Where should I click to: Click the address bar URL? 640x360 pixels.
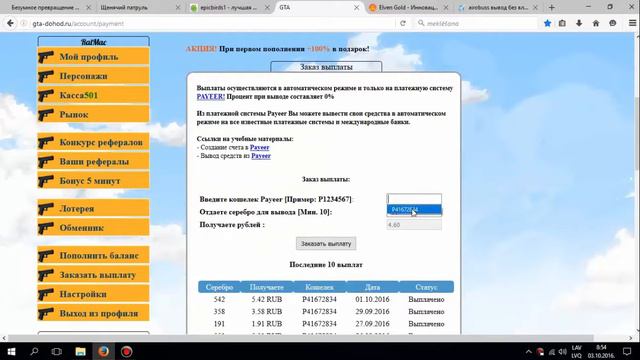pyautogui.click(x=78, y=24)
